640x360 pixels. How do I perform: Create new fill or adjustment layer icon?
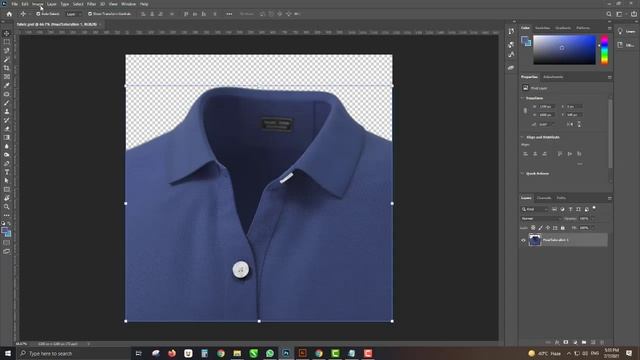click(x=575, y=342)
